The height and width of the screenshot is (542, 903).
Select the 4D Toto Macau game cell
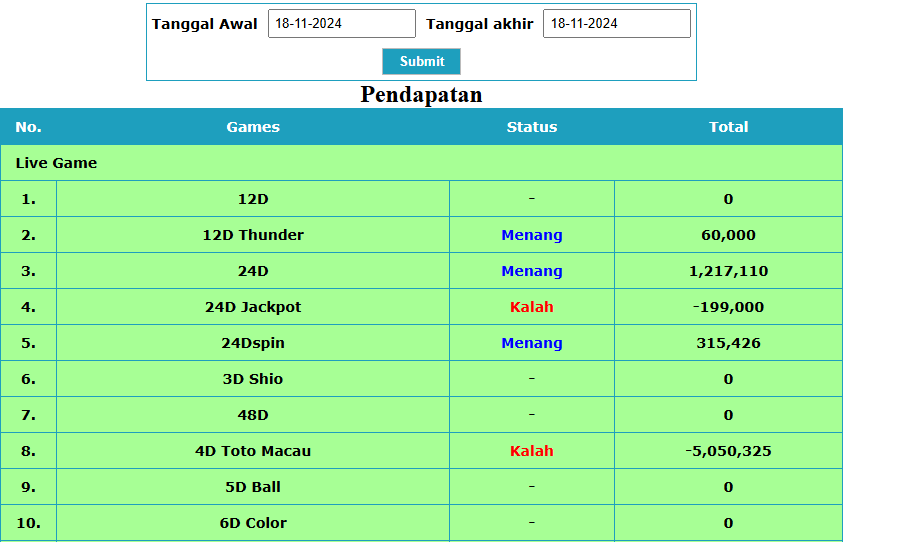253,451
